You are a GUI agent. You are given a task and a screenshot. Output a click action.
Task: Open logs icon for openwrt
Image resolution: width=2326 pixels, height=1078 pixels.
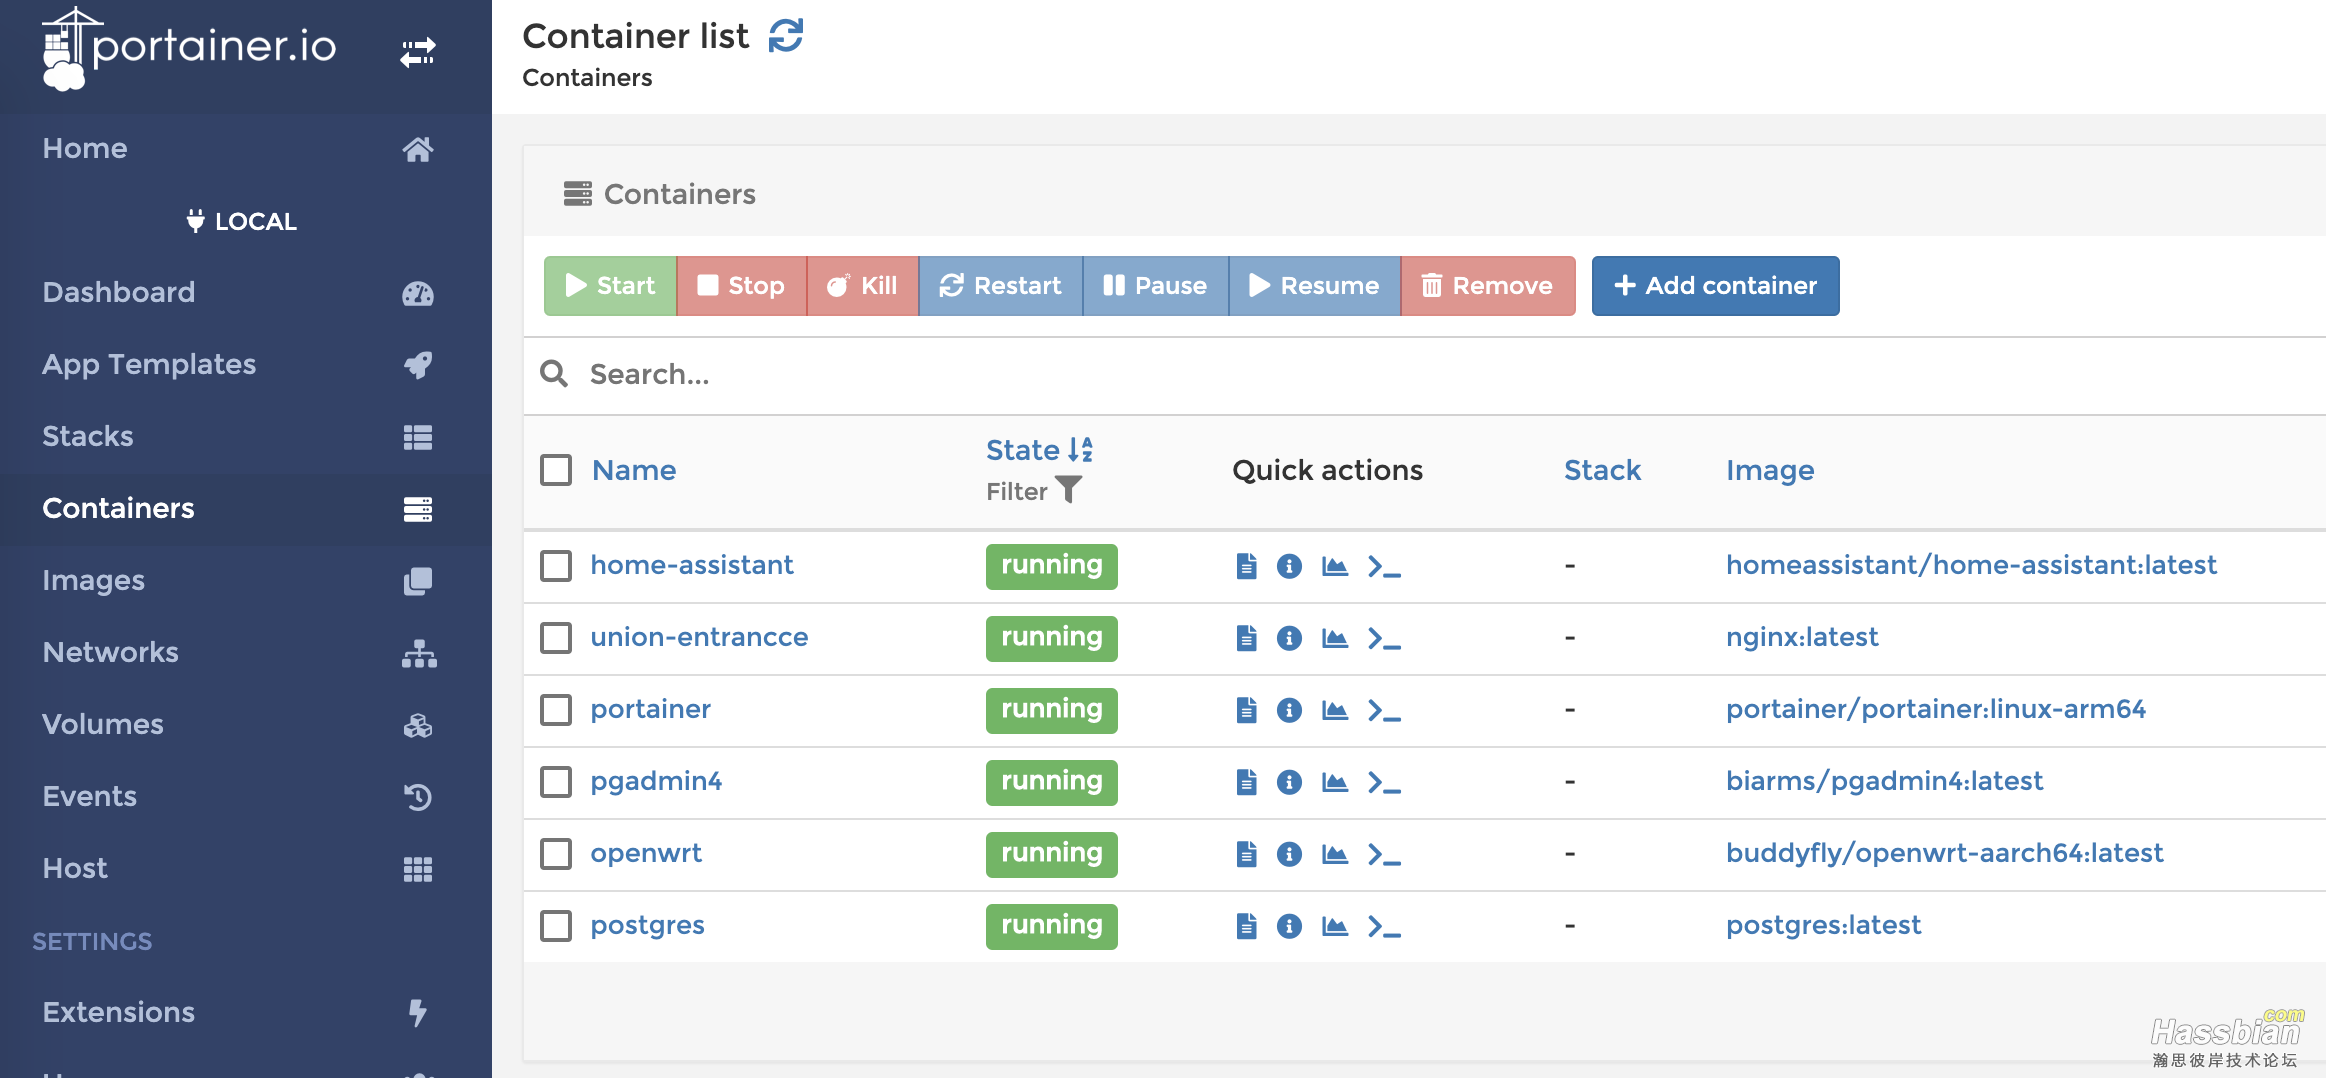1246,854
